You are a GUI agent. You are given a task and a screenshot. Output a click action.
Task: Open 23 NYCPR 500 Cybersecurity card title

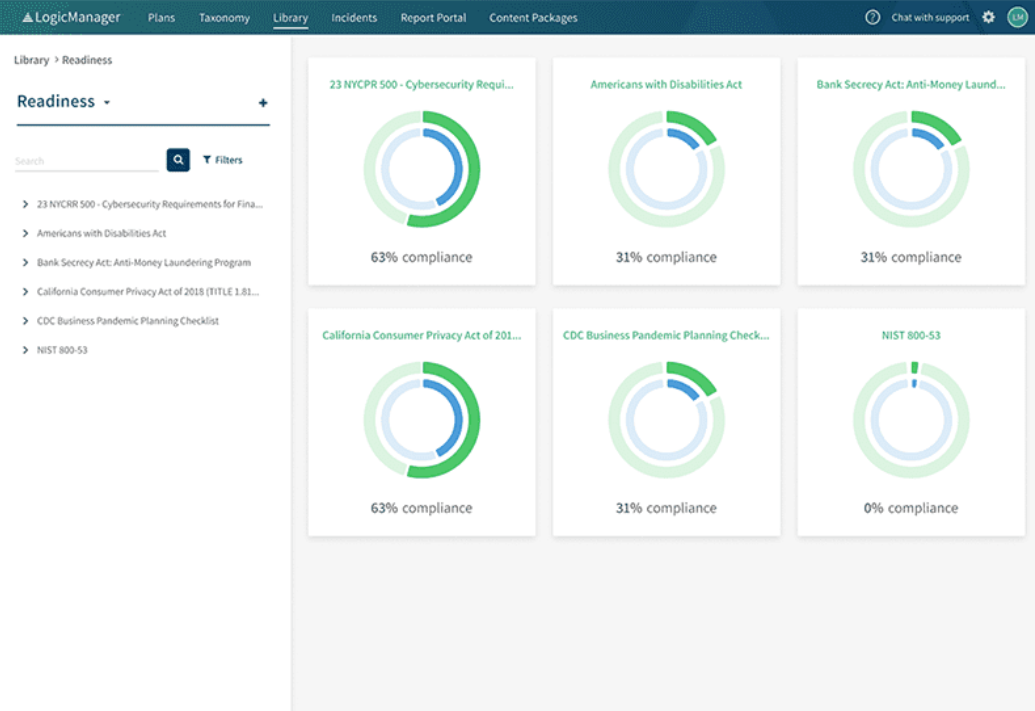[x=421, y=85]
